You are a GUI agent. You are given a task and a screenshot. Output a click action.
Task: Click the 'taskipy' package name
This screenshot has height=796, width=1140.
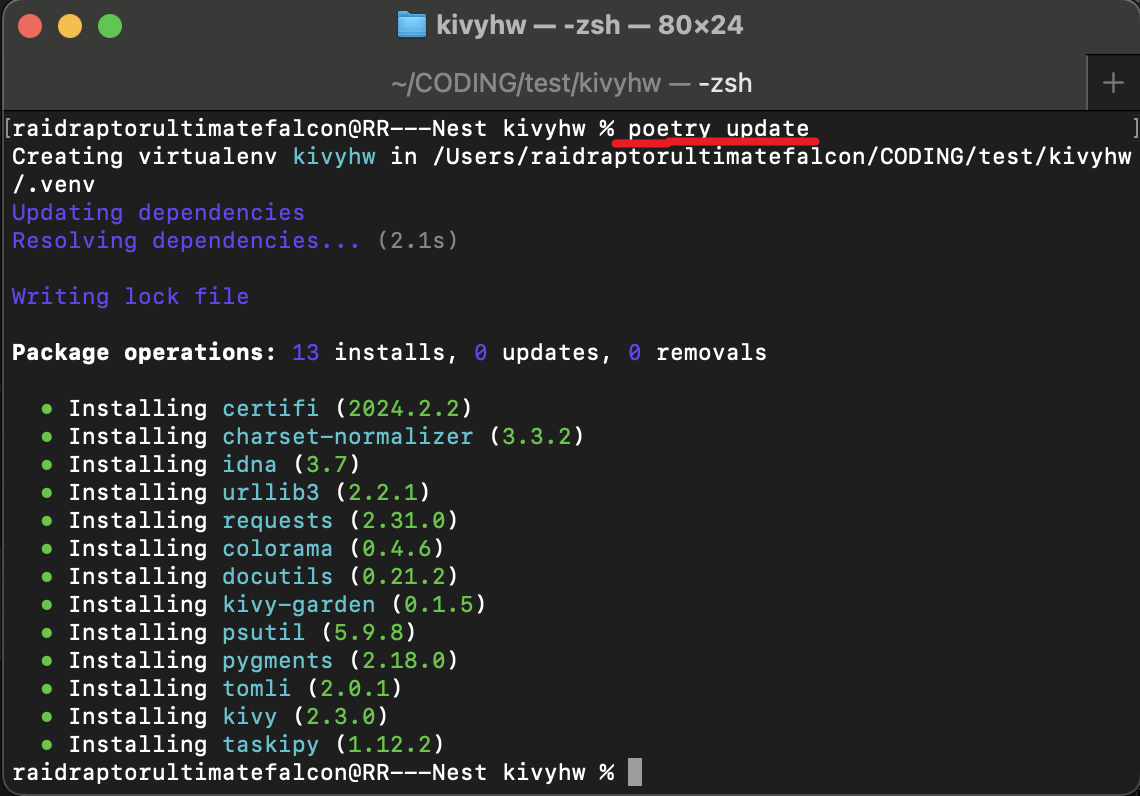tap(270, 744)
